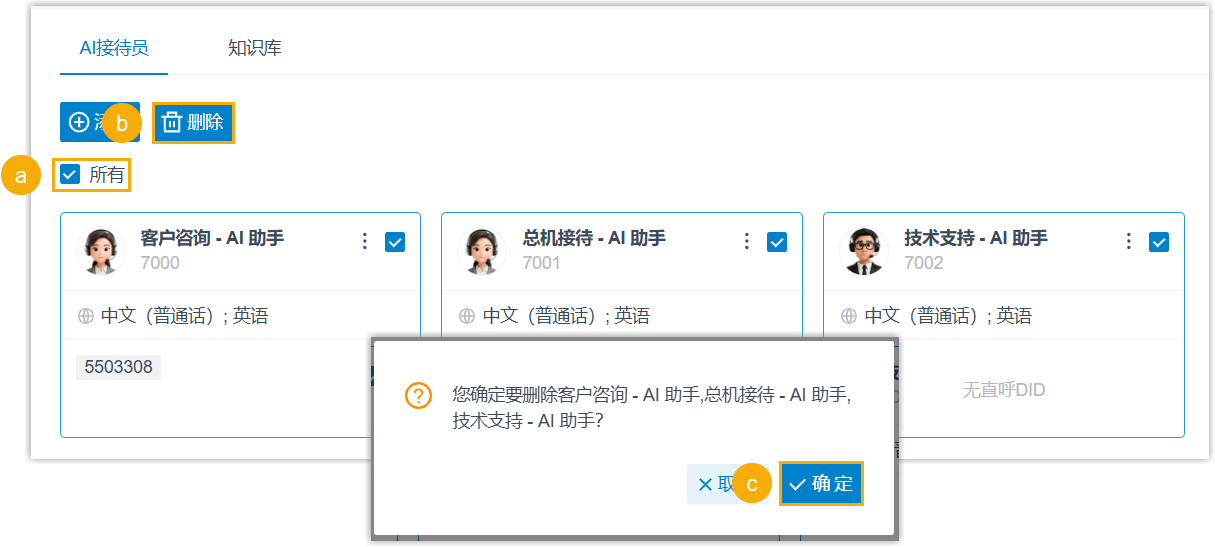Screen dimensions: 1215x547
Task: Click globe language icon on 客户咨询 card
Action: click(x=86, y=316)
